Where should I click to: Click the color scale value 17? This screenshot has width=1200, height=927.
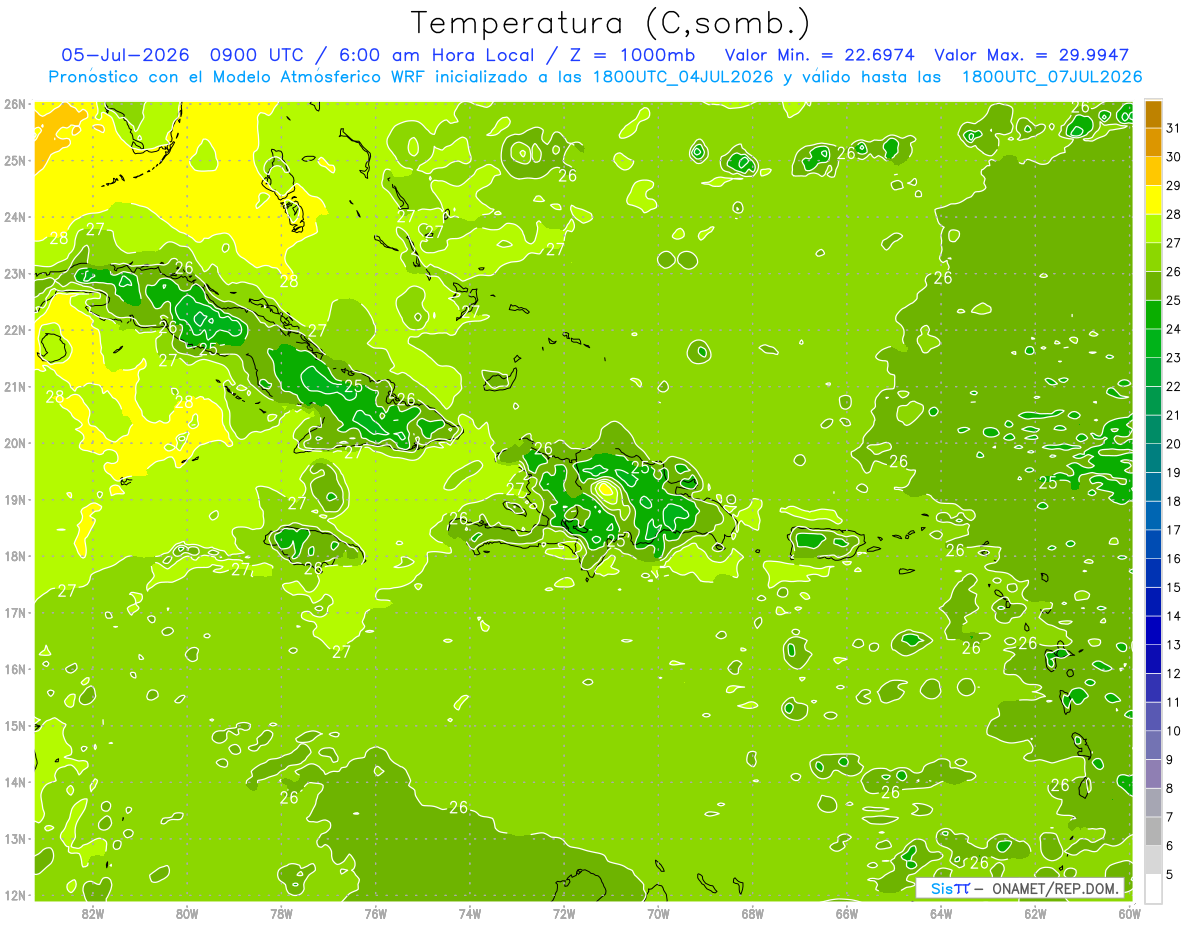[x=1174, y=530]
